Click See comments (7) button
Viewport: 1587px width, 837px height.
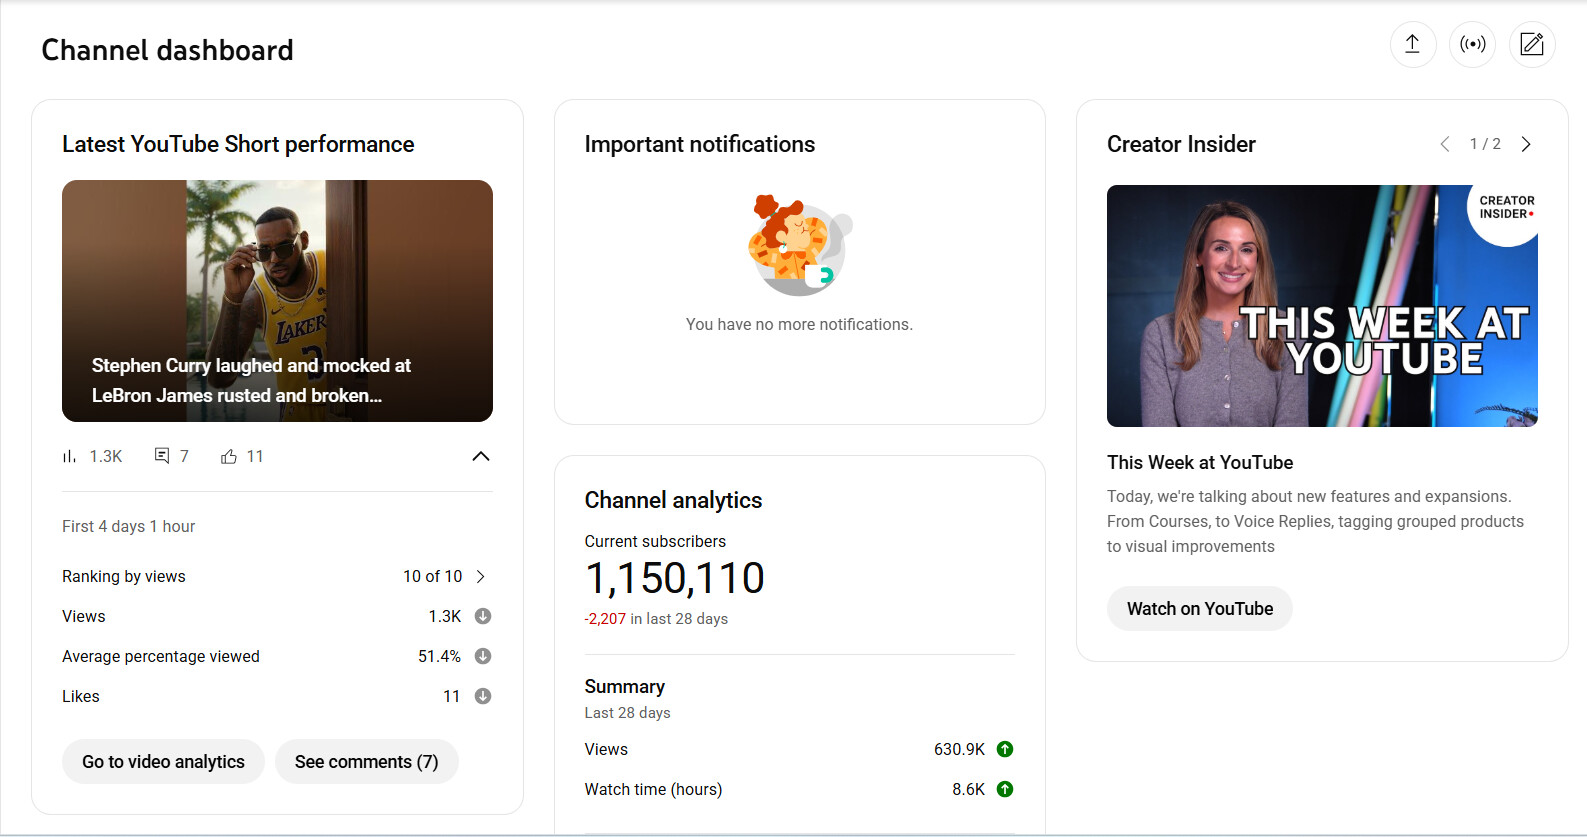click(x=366, y=762)
